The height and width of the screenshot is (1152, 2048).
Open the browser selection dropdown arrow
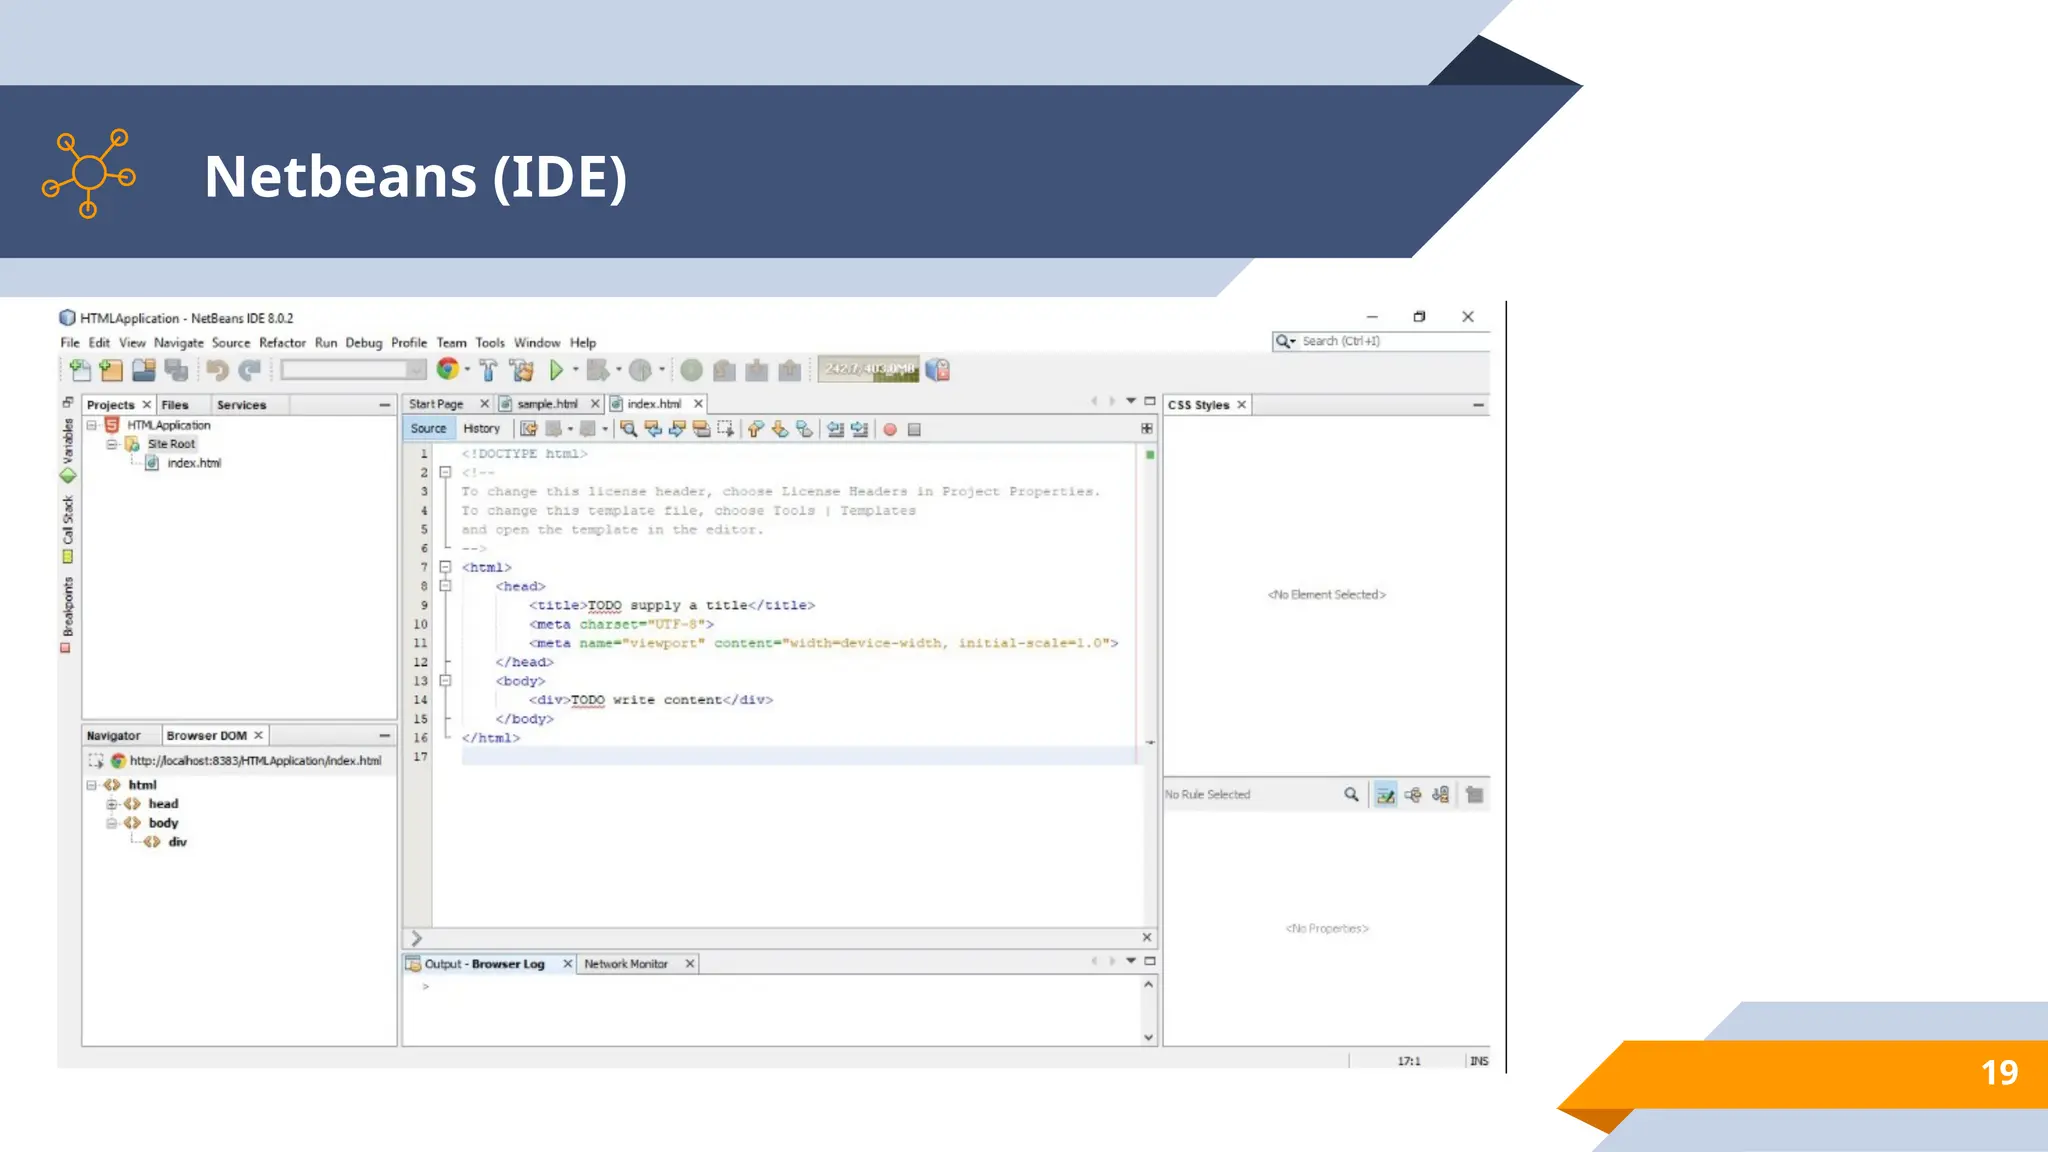pyautogui.click(x=467, y=370)
